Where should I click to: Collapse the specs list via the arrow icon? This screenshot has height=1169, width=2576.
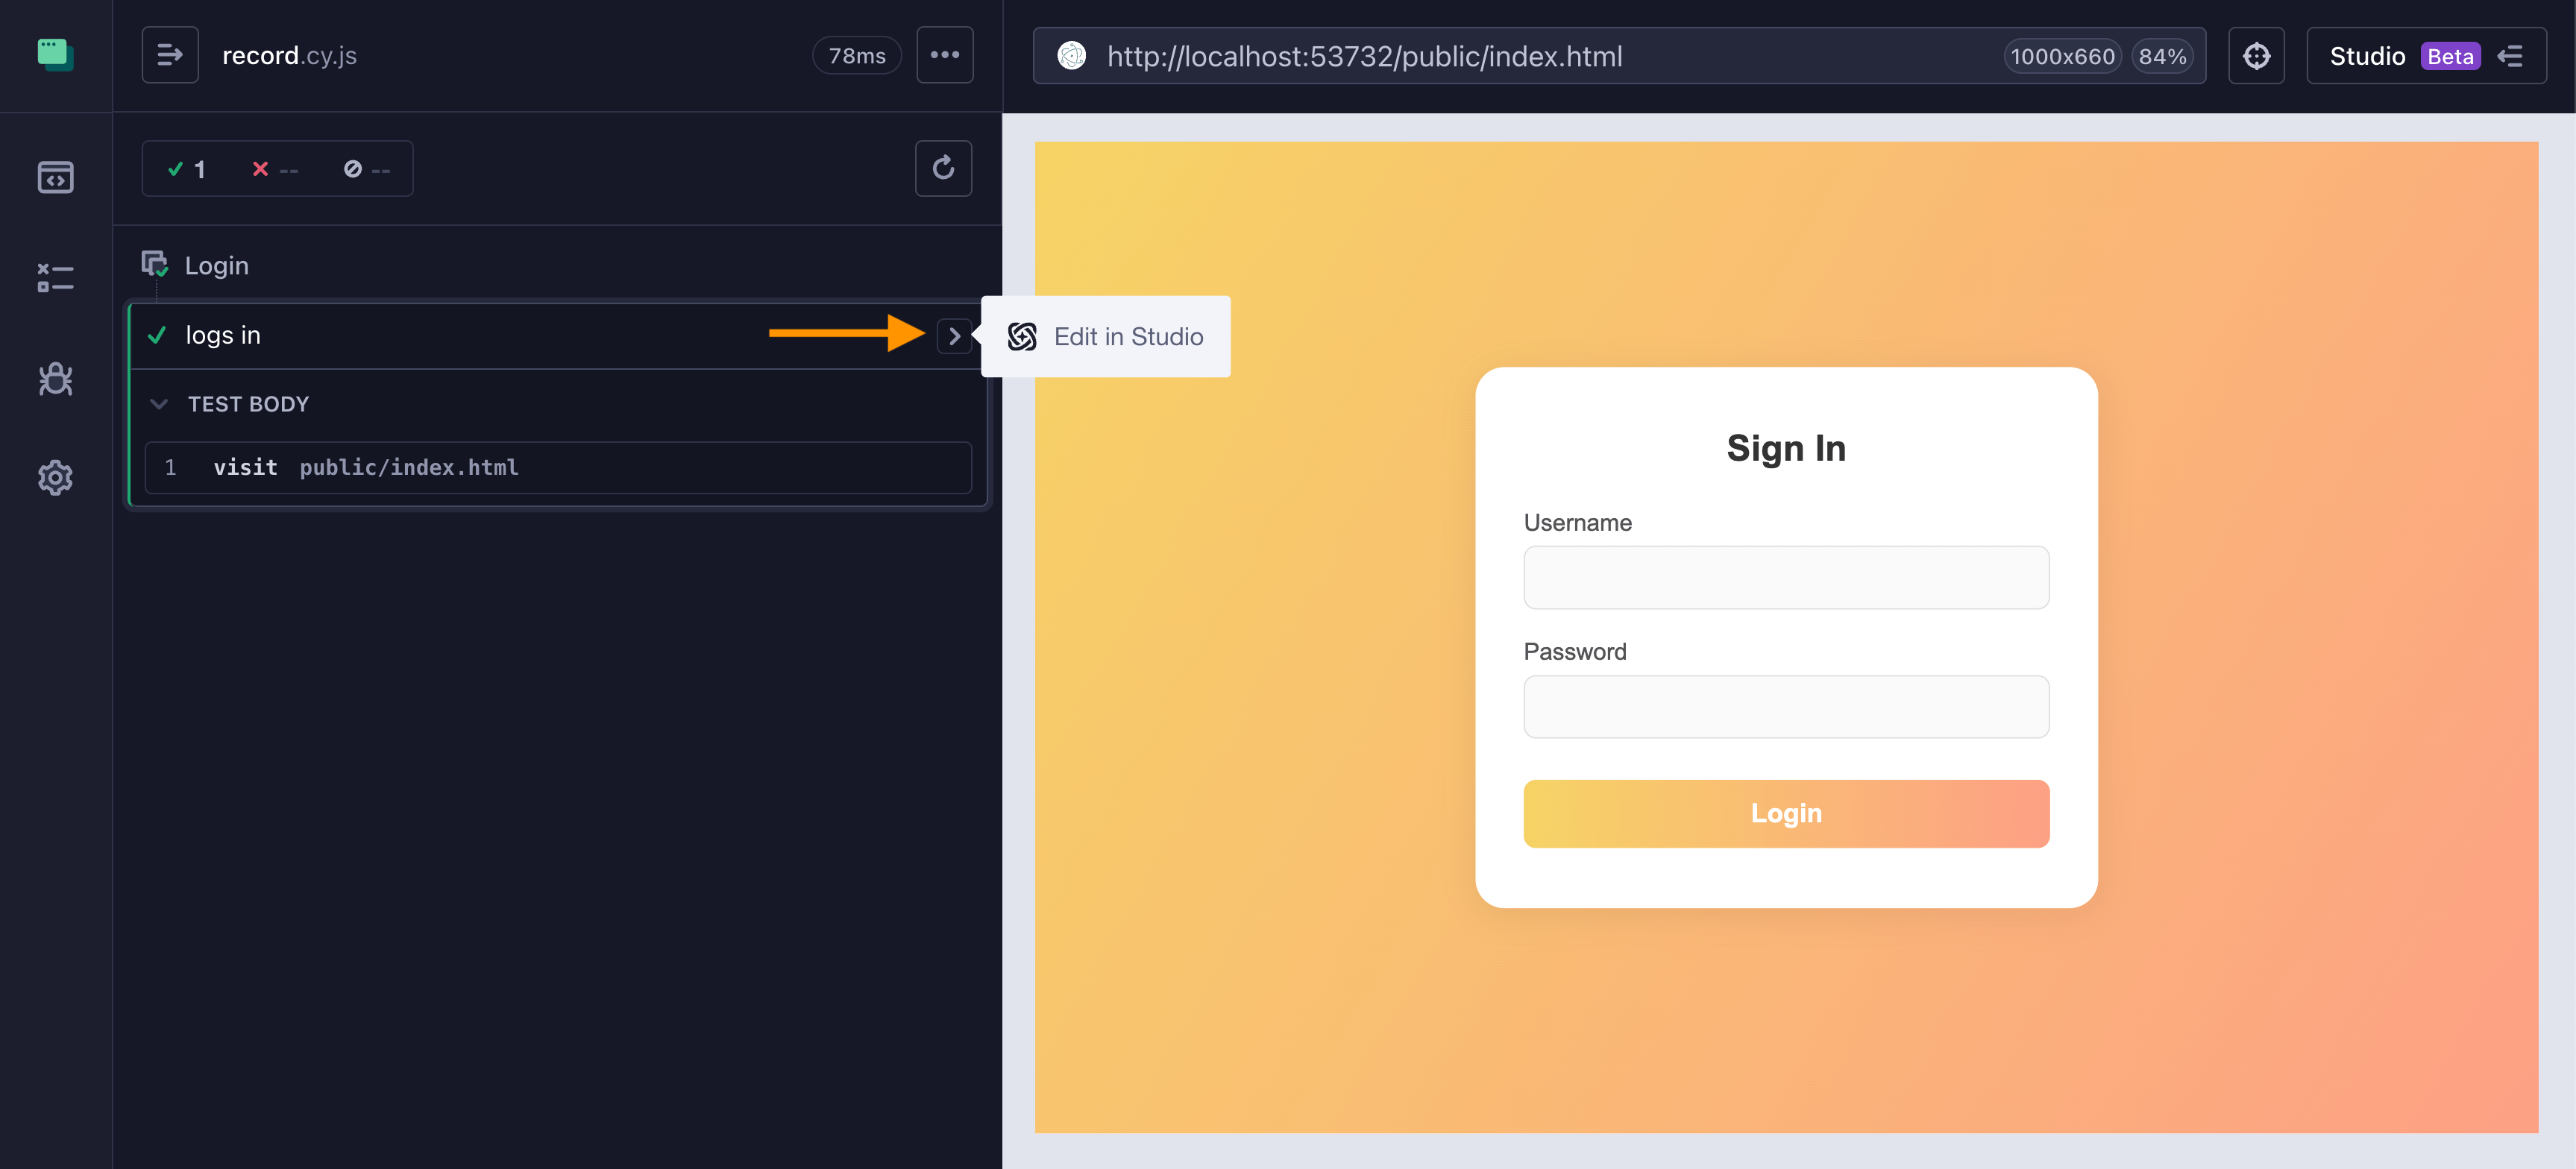click(x=170, y=54)
